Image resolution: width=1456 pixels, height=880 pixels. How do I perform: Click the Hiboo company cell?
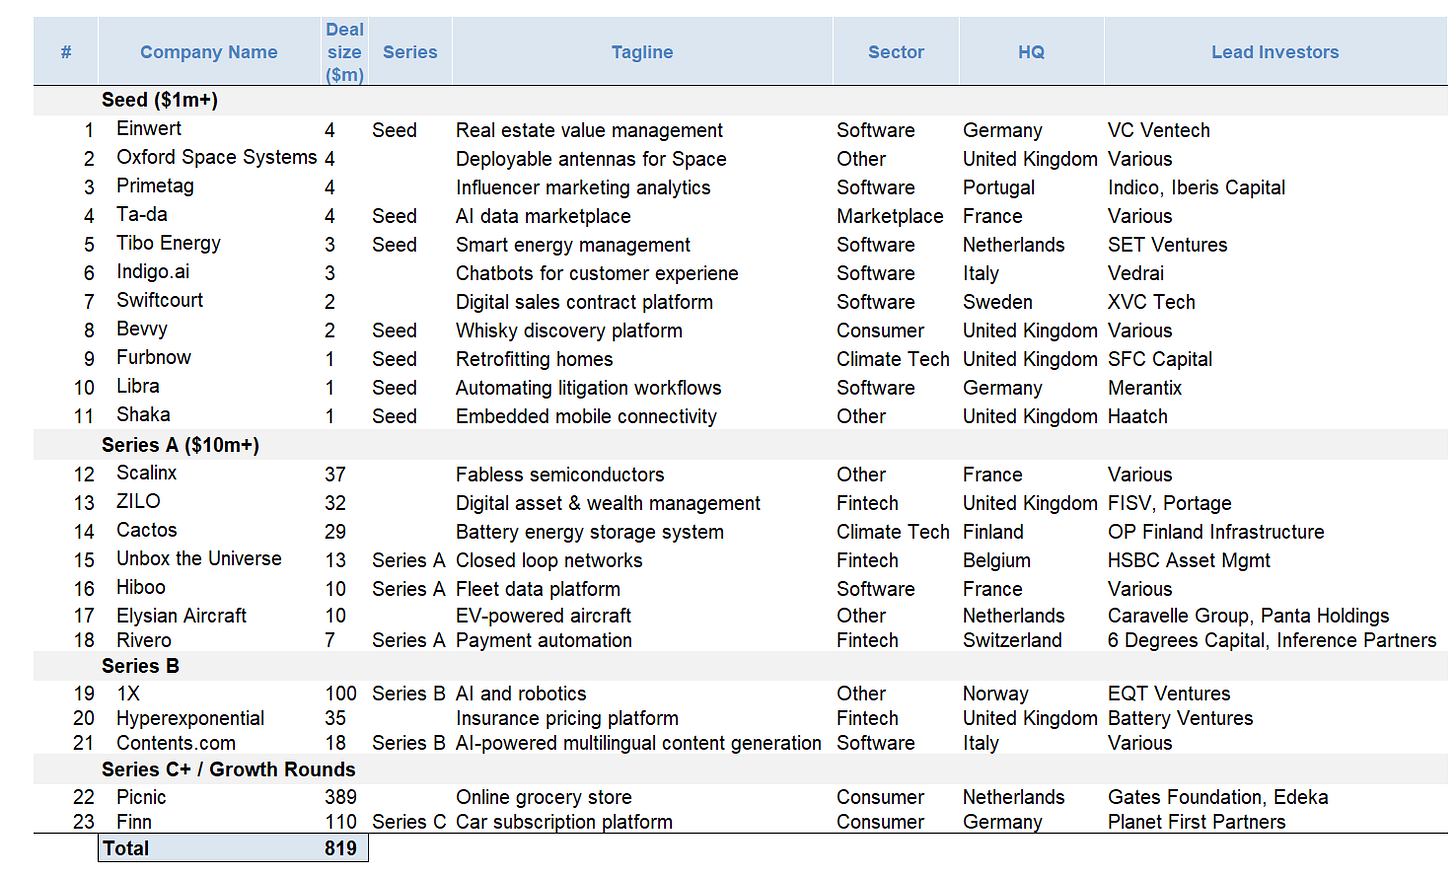click(x=141, y=588)
